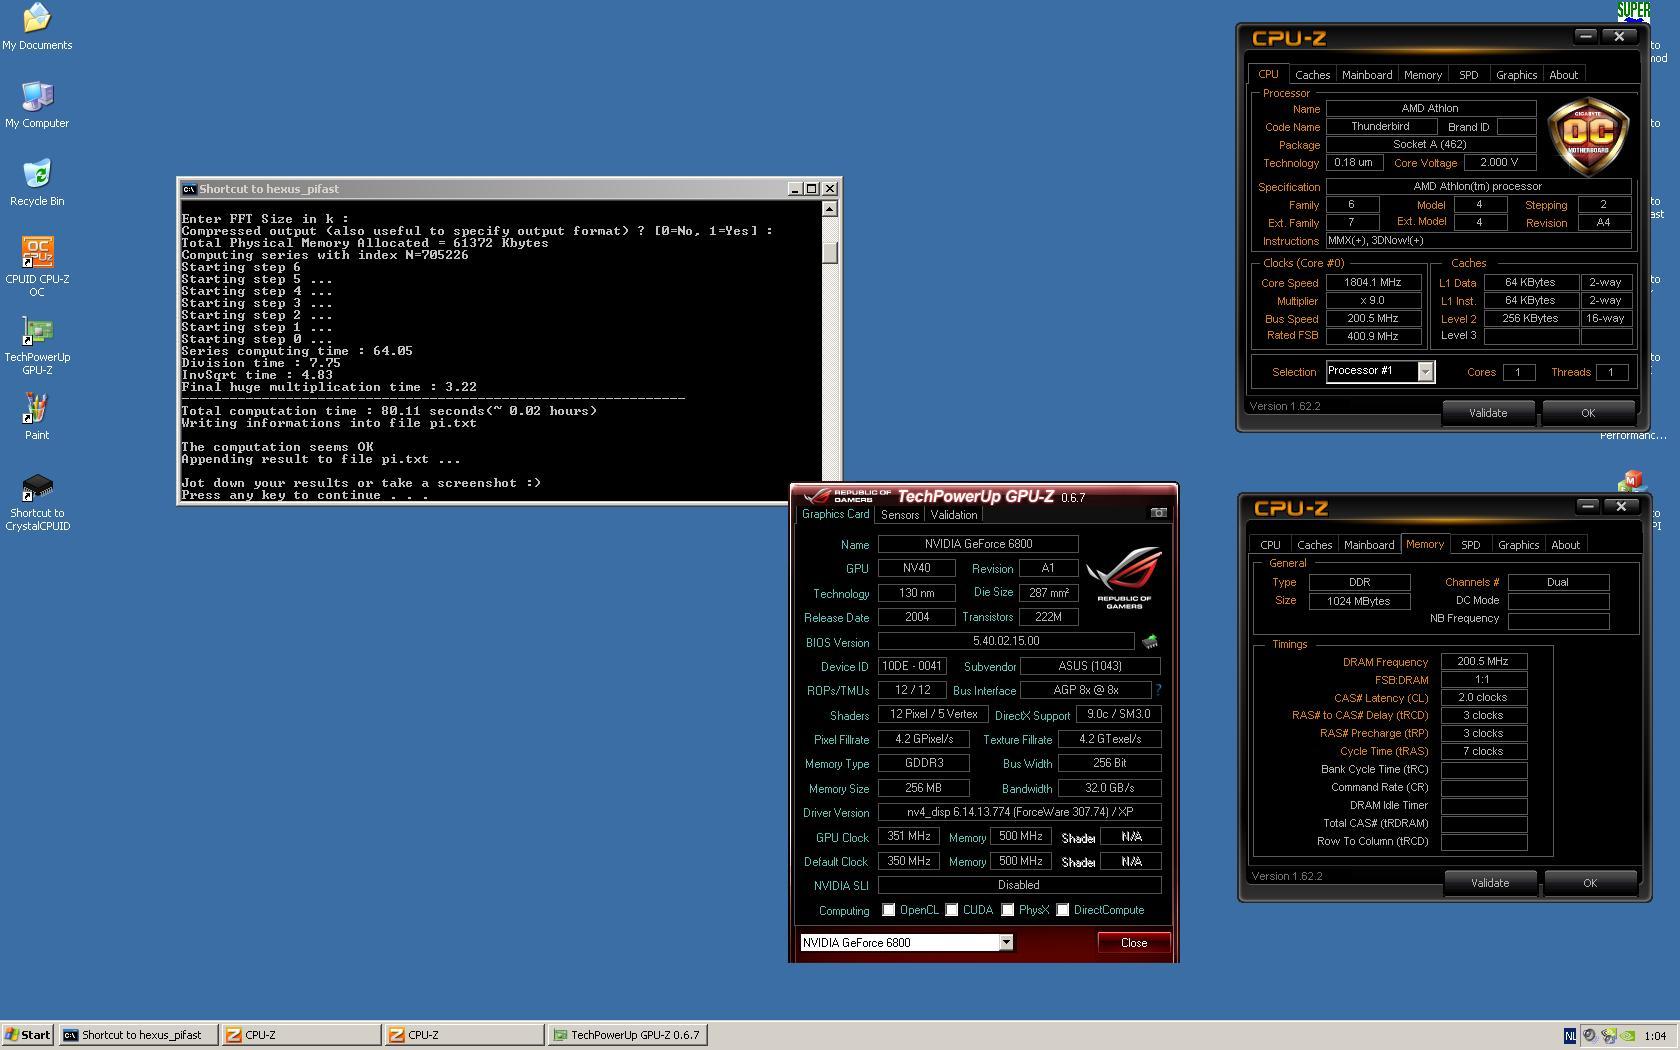
Task: Toggle the PhysX checkbox
Action: 1007,910
